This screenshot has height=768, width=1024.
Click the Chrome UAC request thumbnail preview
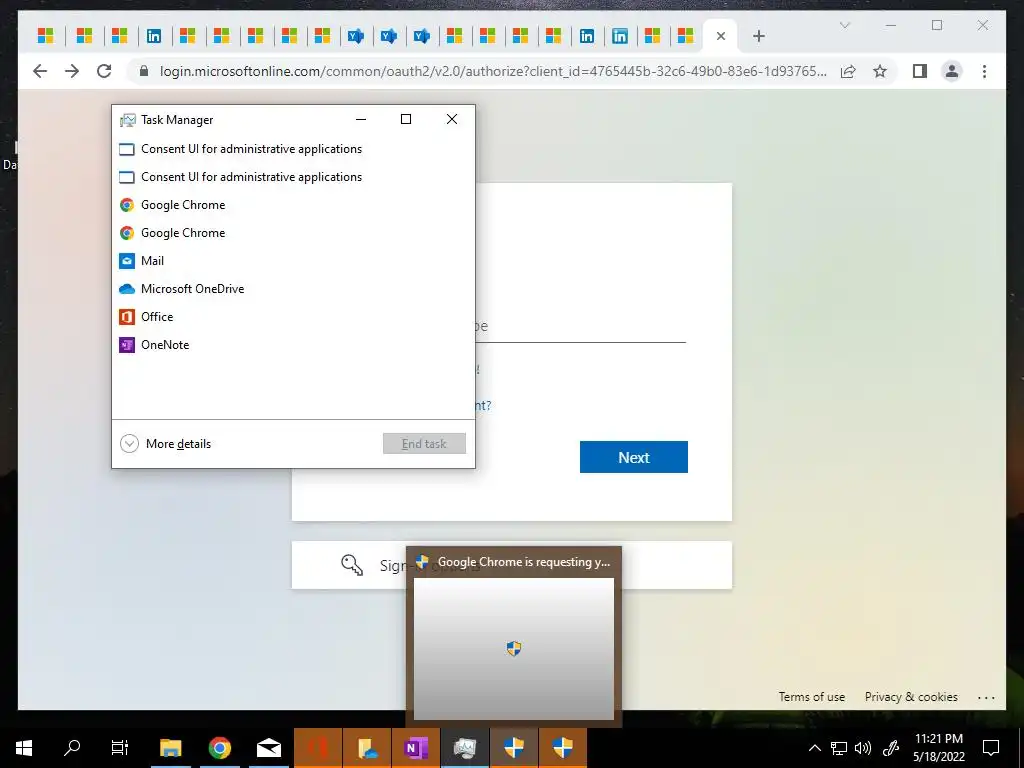(x=514, y=648)
